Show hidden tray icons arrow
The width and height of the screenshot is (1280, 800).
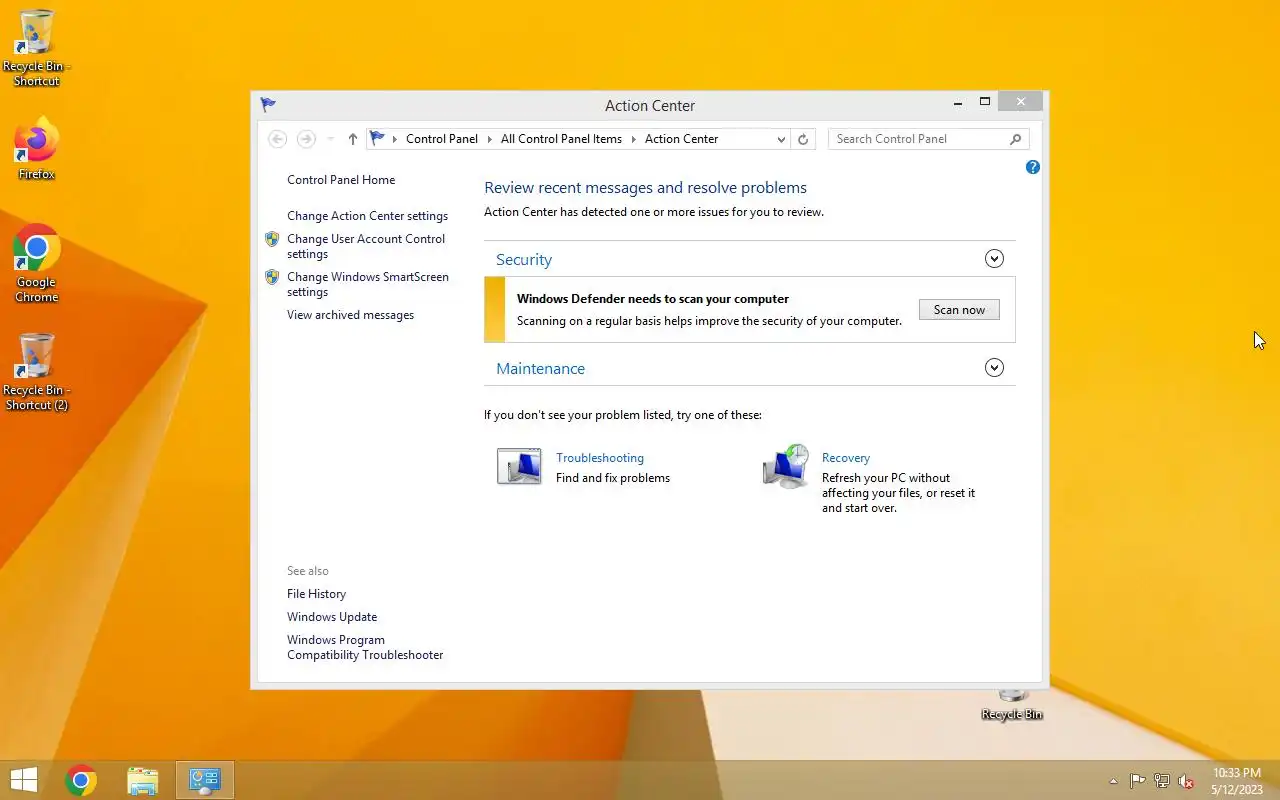tap(1113, 781)
